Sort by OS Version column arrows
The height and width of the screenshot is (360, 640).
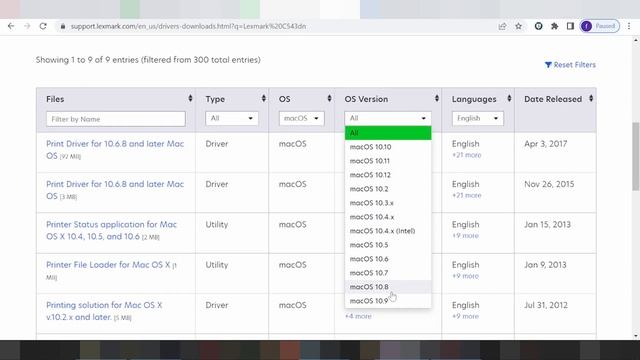(437, 98)
